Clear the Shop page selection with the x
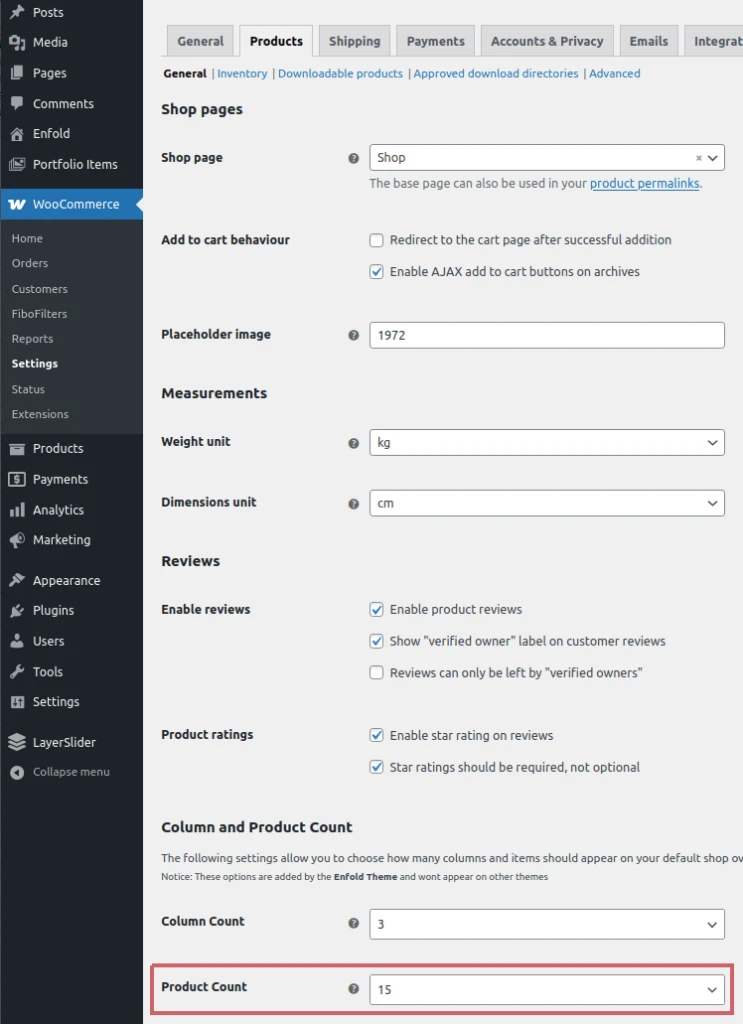 (x=699, y=158)
